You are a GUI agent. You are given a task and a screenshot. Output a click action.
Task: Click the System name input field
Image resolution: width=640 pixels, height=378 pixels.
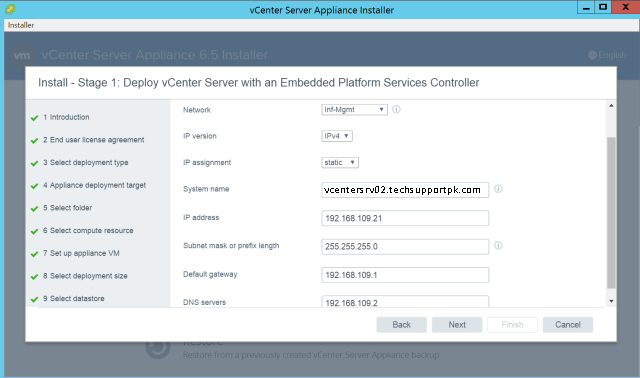coord(405,190)
